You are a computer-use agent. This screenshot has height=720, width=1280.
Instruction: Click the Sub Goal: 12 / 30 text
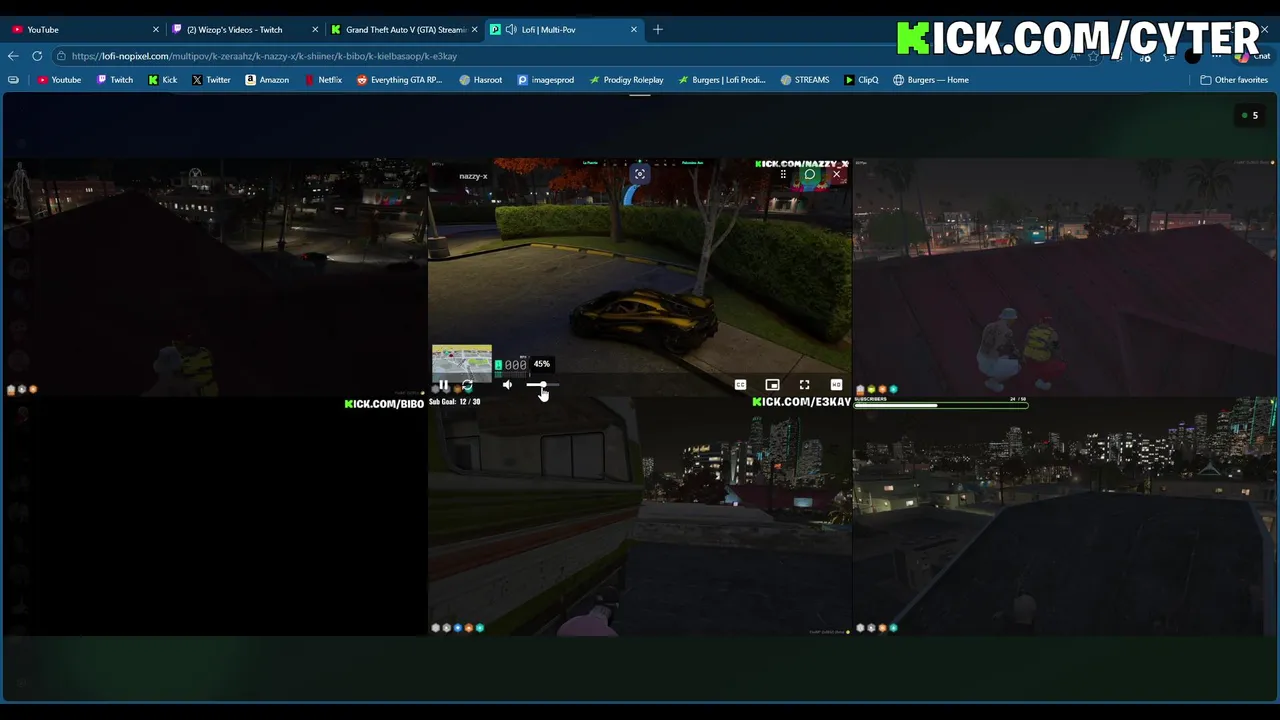pyautogui.click(x=455, y=402)
